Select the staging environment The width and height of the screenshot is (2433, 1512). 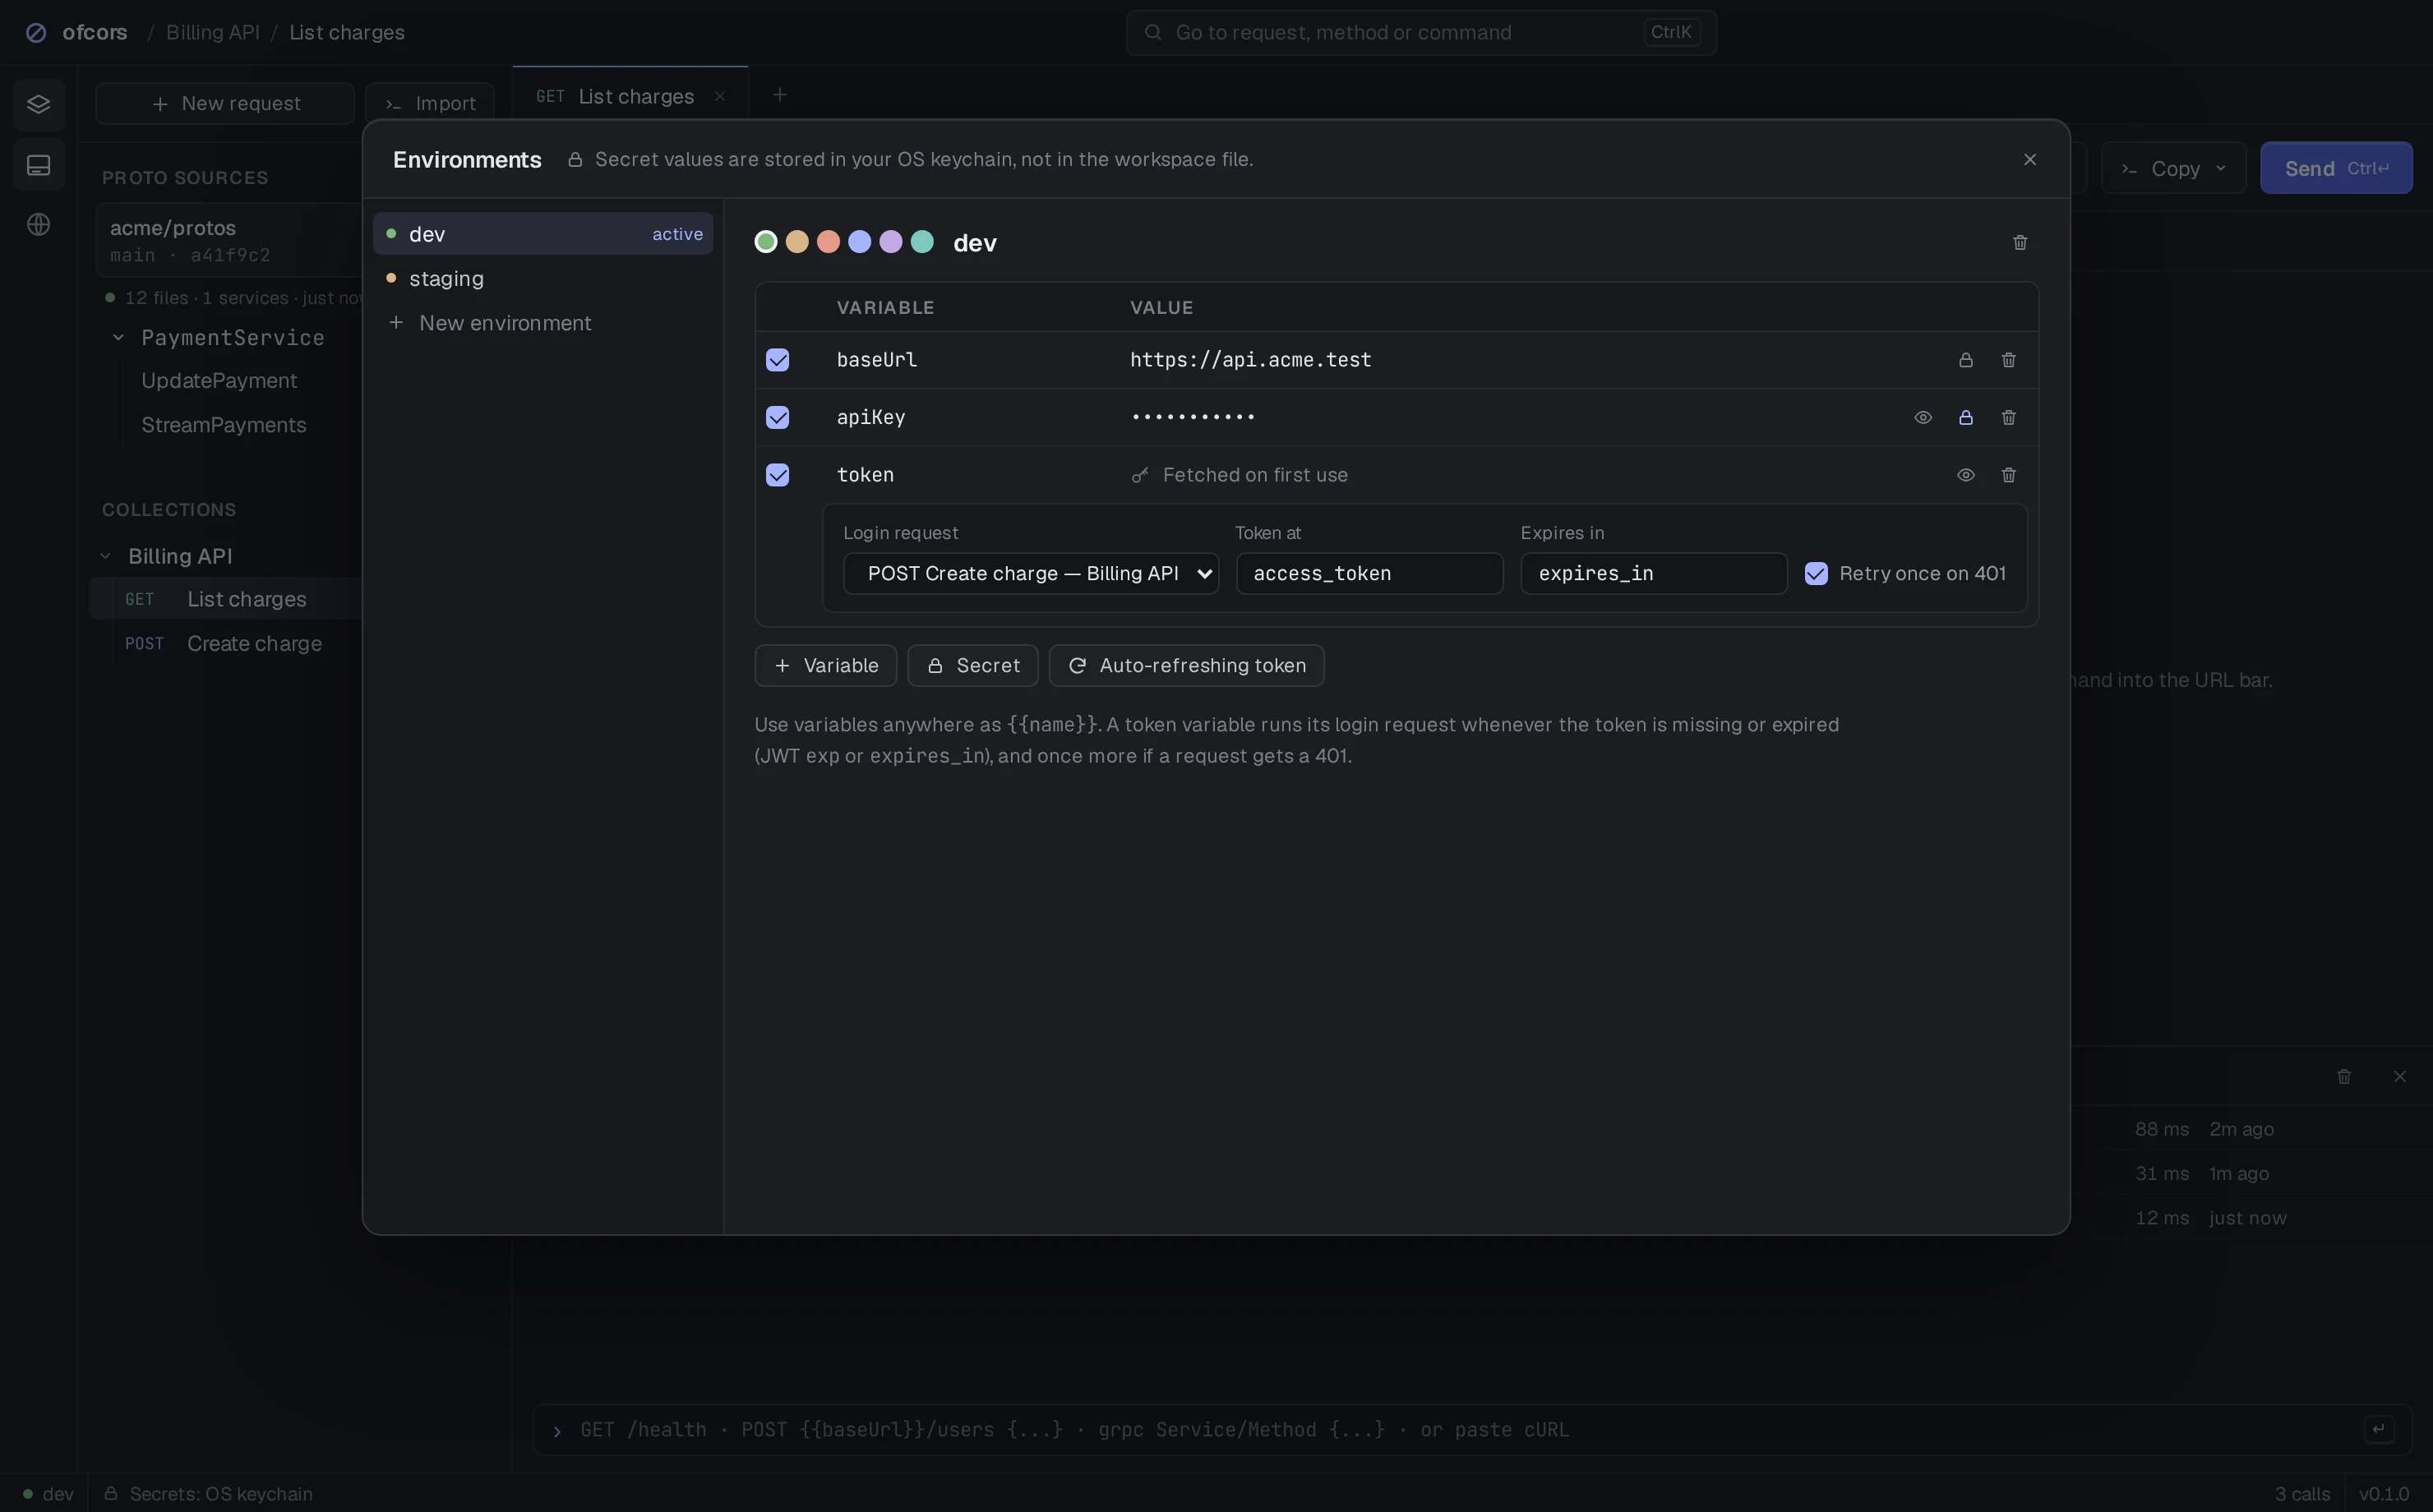(x=543, y=279)
